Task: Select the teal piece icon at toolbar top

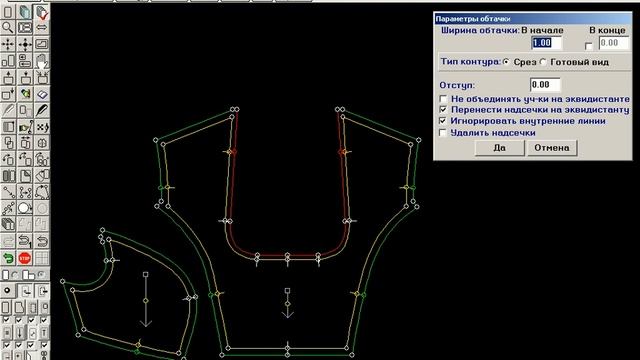Action: pos(25,12)
